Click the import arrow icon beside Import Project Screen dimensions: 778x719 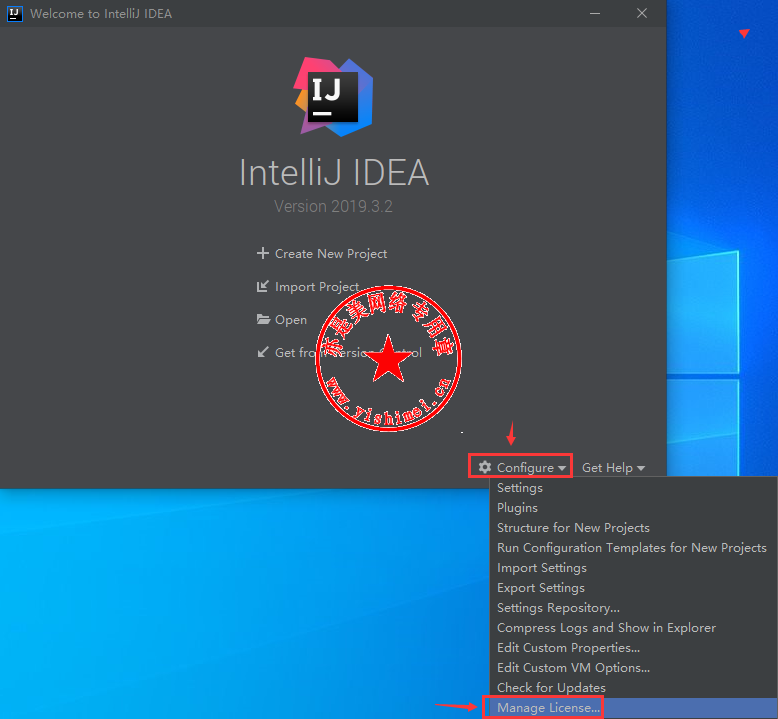pos(262,286)
